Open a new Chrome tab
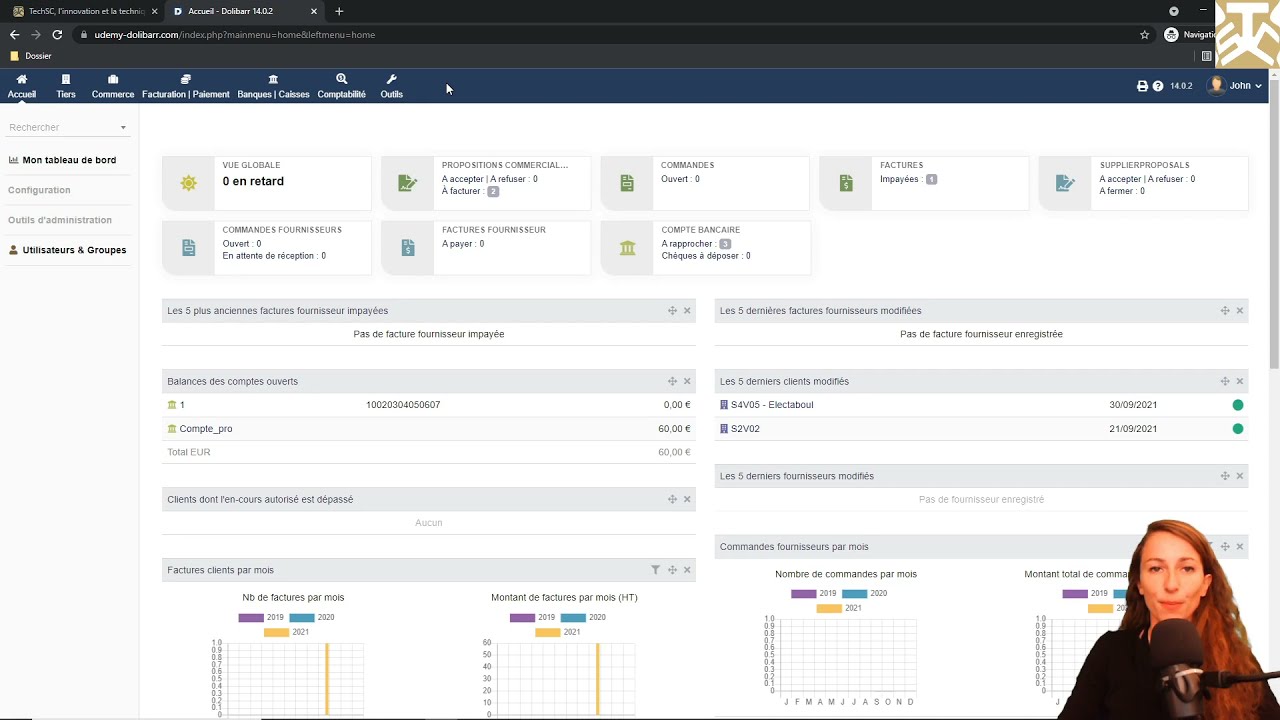The width and height of the screenshot is (1280, 720). point(339,11)
